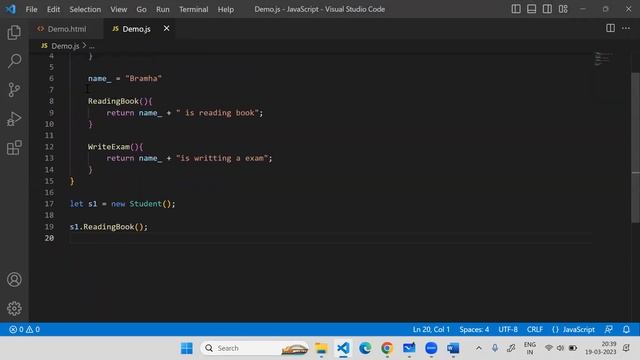Open Customize Layout icon
640x360 pixels.
(563, 9)
